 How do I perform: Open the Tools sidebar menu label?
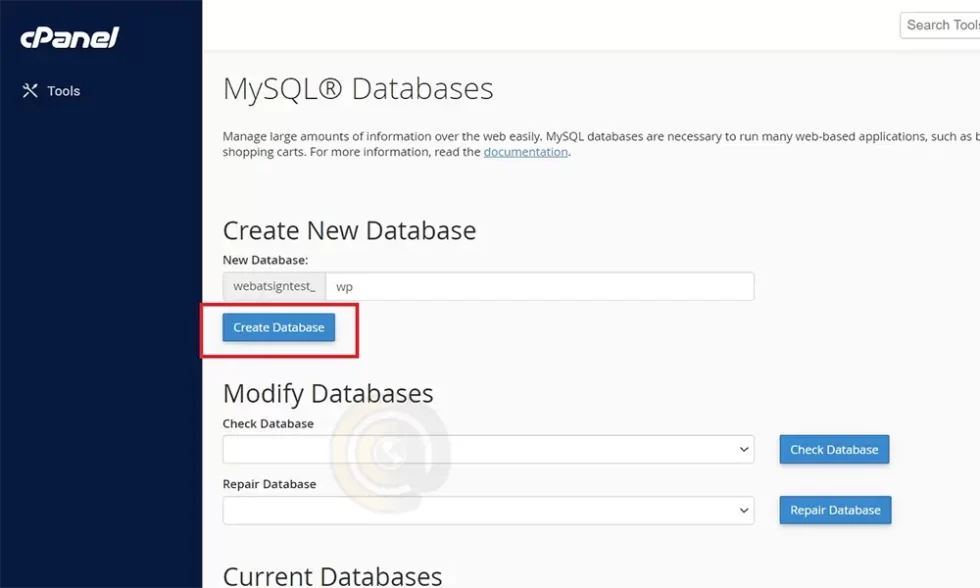[x=64, y=91]
